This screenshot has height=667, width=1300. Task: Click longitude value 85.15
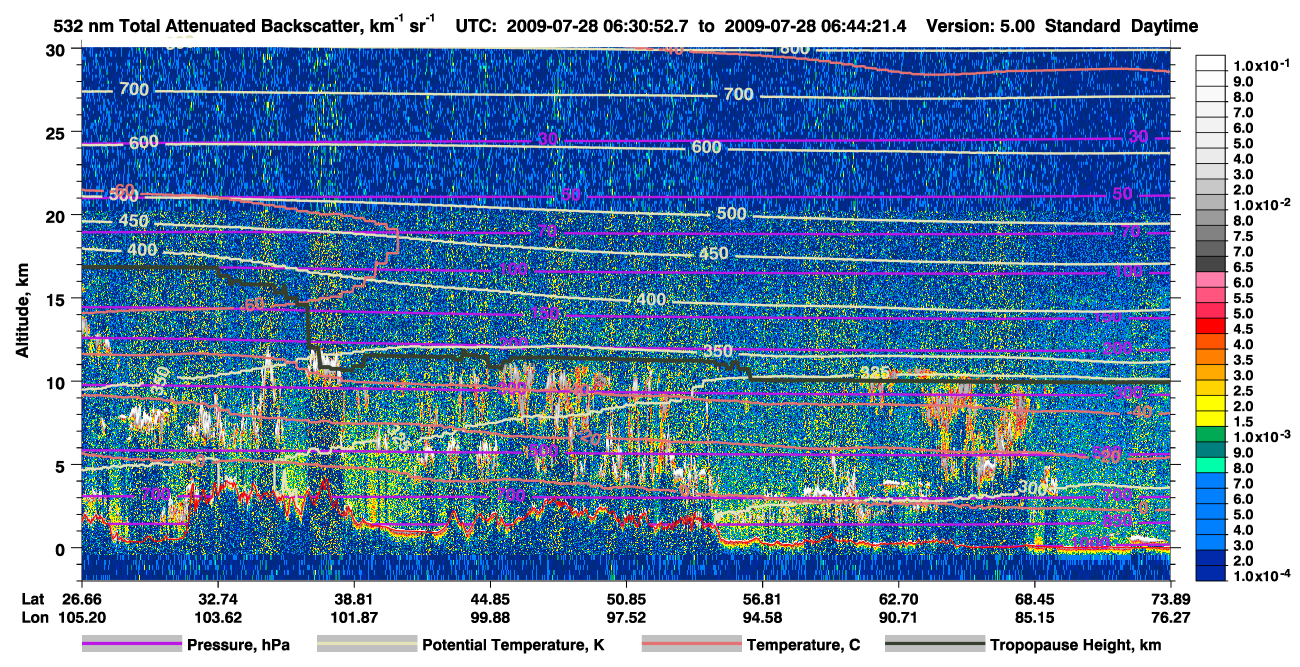click(x=1035, y=617)
